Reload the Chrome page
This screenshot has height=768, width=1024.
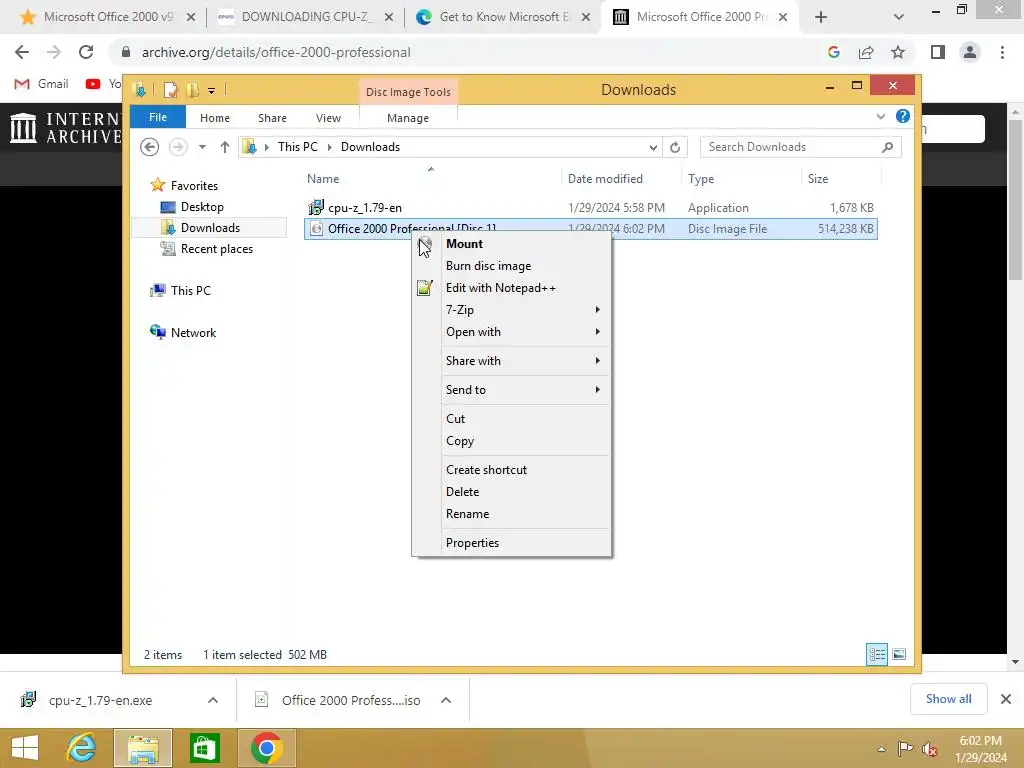point(86,52)
